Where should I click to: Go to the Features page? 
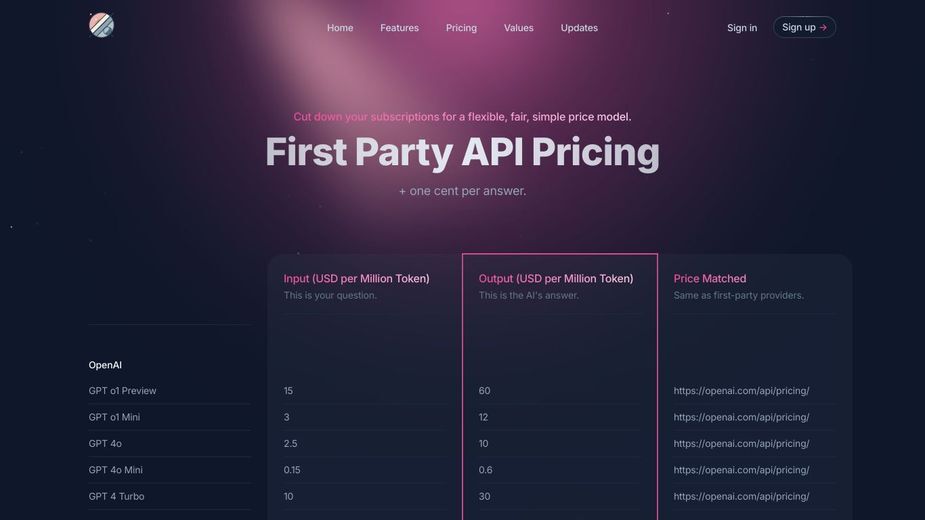click(399, 28)
